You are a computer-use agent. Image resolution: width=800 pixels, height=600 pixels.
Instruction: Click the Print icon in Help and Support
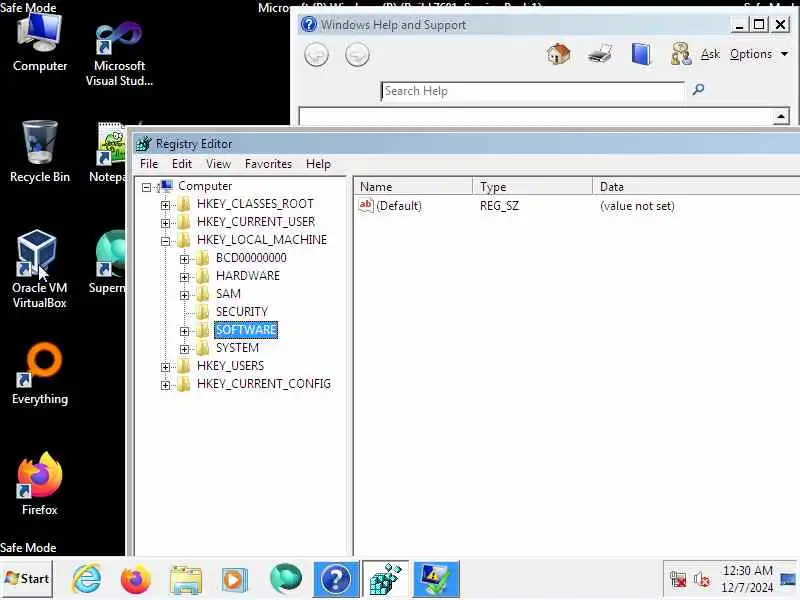[x=599, y=54]
